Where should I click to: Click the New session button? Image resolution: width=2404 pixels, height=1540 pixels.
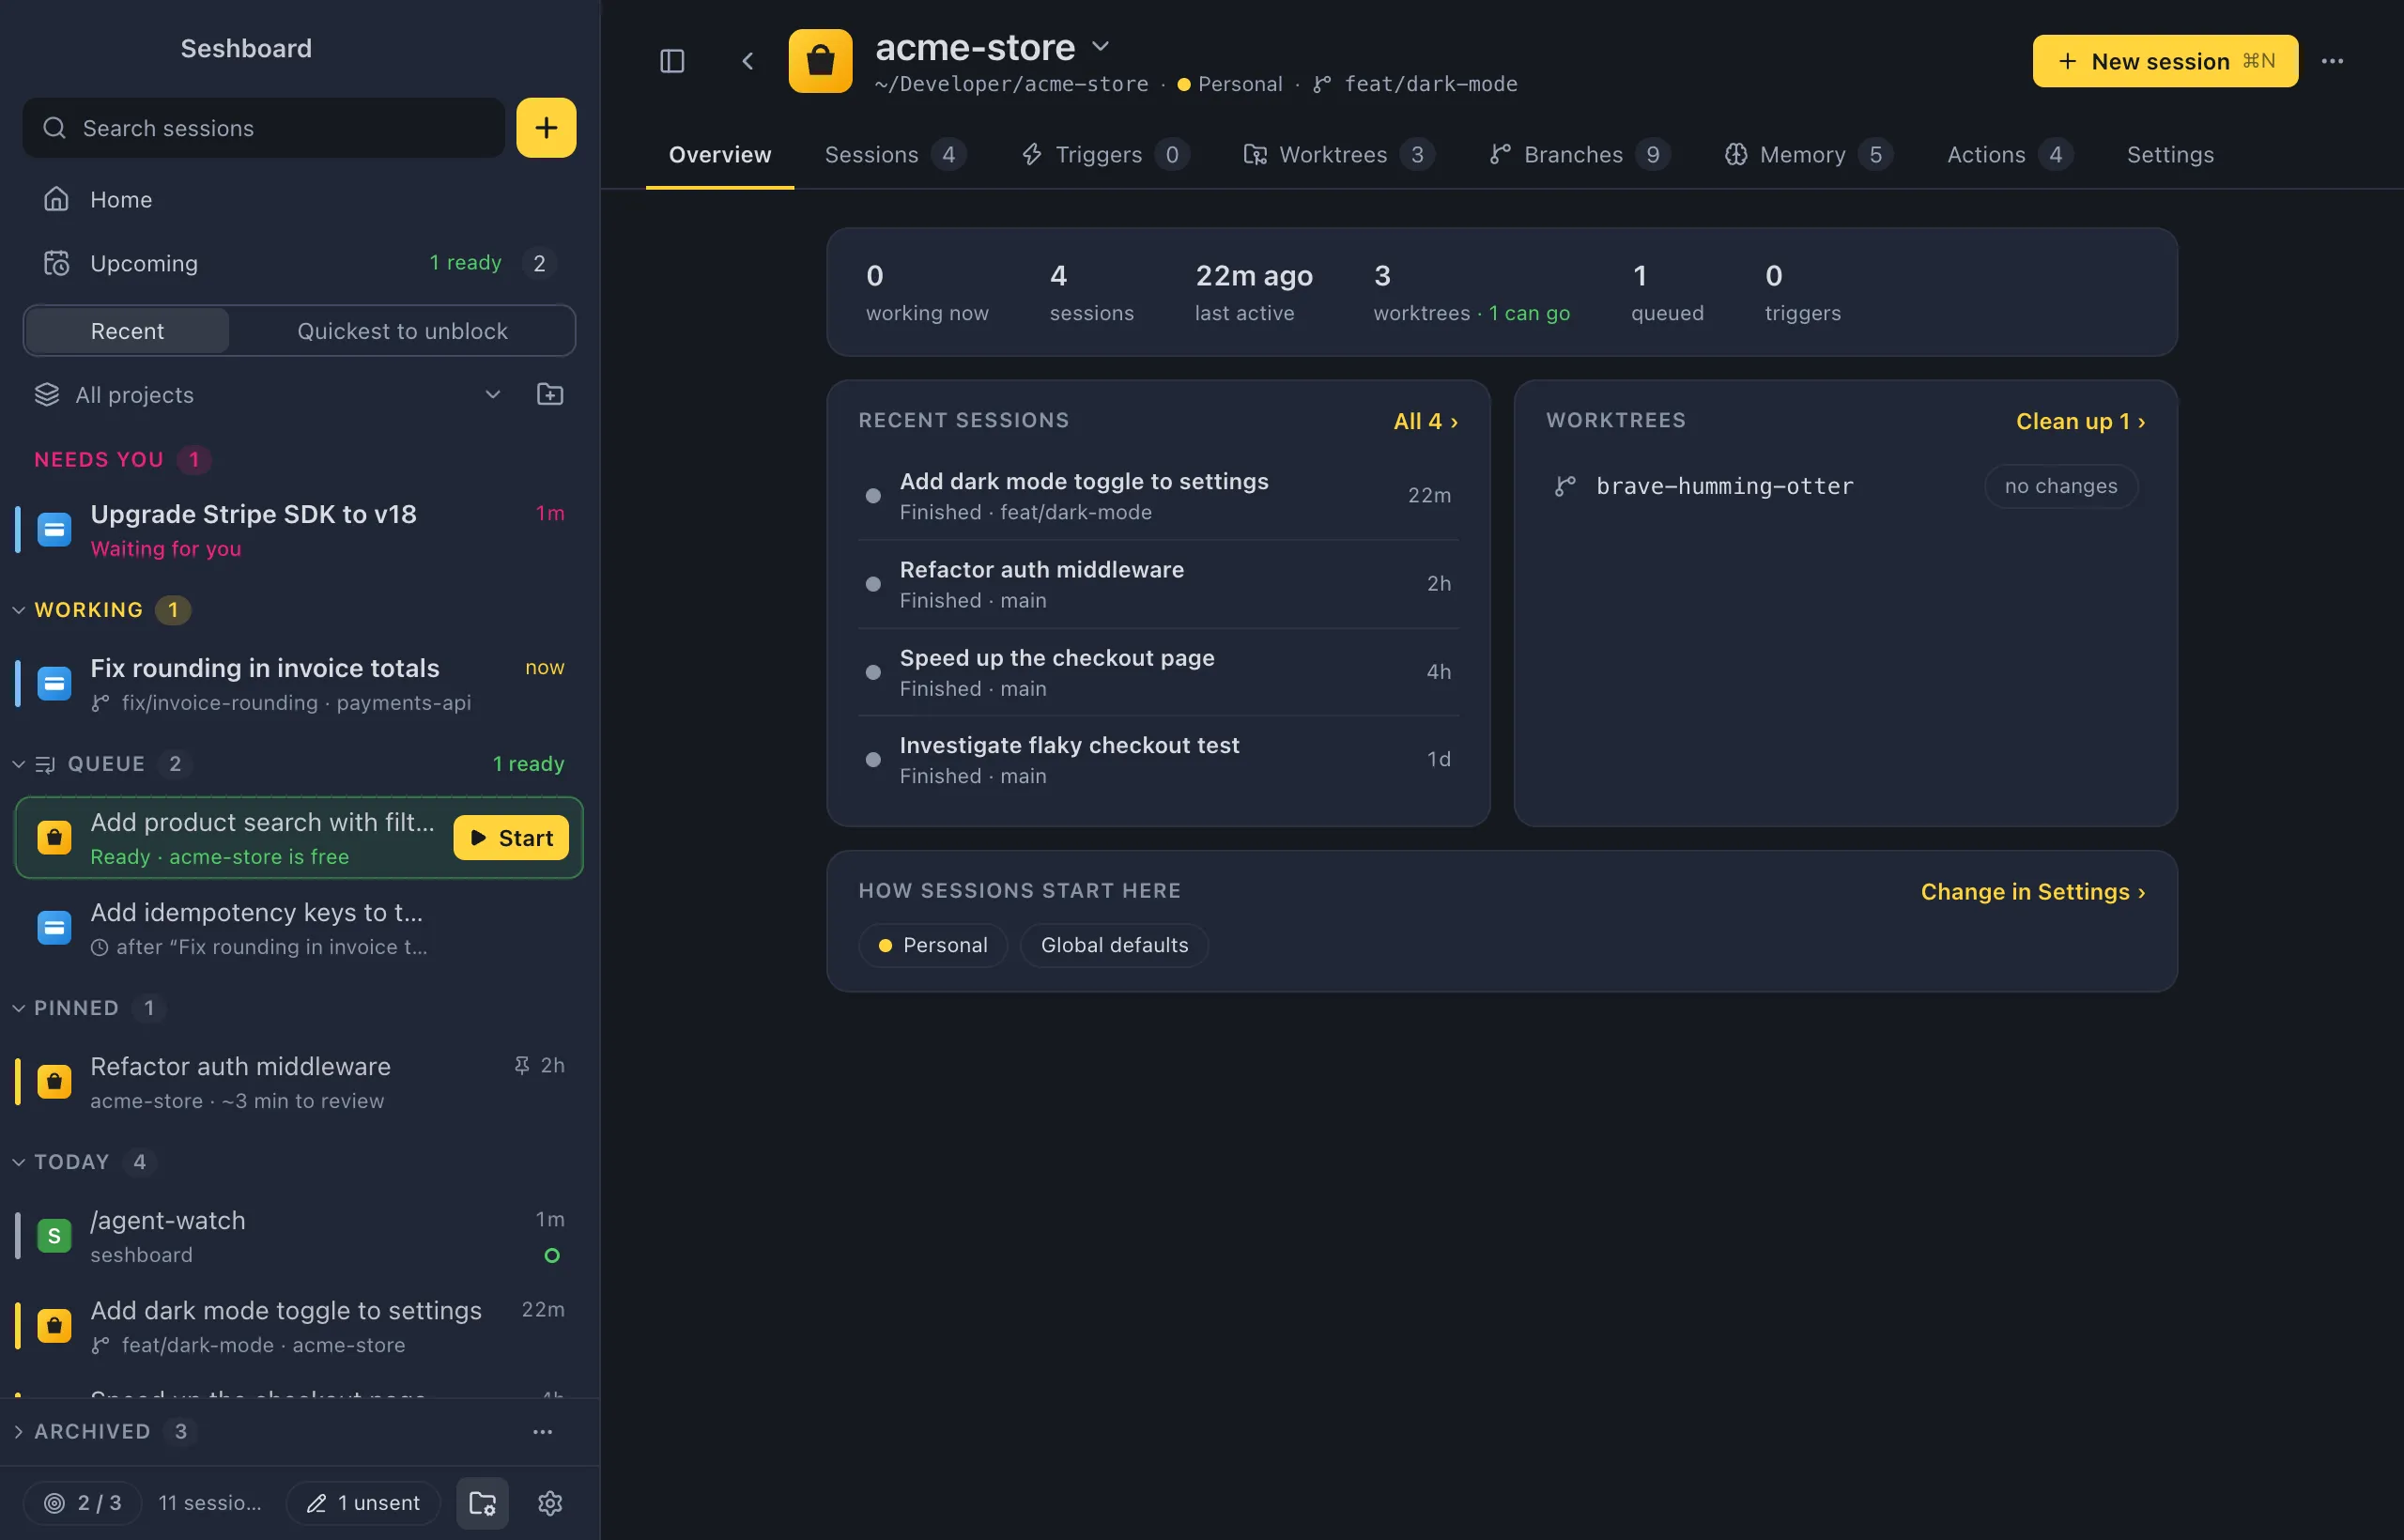(2165, 61)
